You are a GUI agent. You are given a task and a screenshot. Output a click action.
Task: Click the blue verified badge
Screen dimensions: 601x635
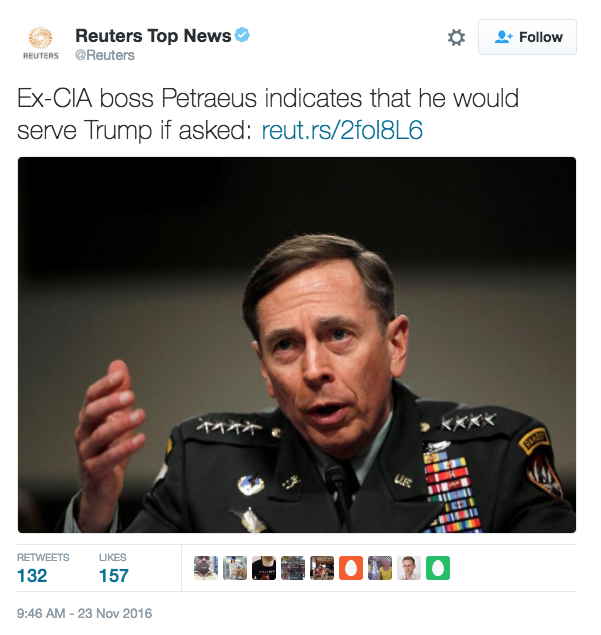click(242, 35)
